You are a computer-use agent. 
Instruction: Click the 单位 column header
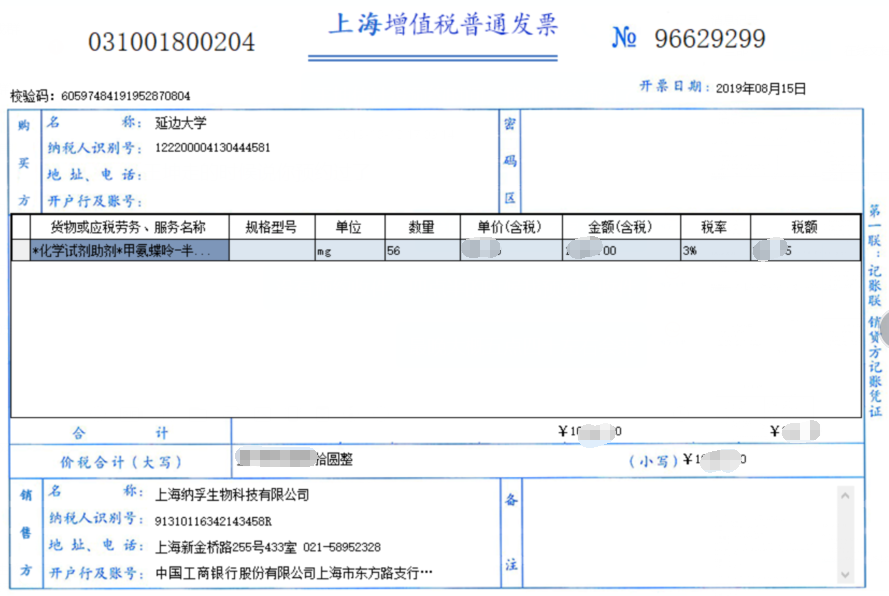coord(348,227)
